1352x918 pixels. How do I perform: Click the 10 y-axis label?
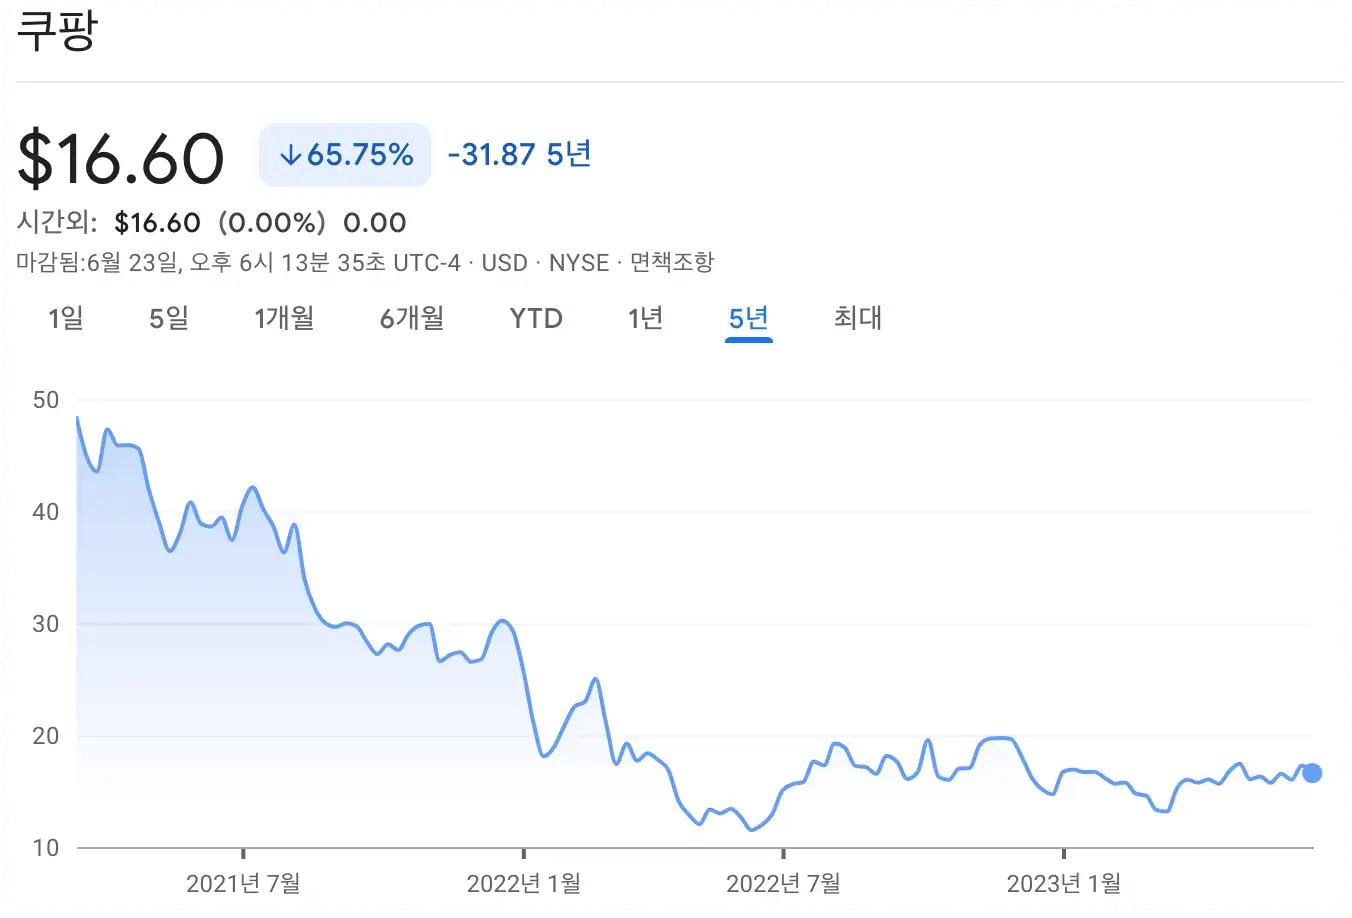coord(46,848)
